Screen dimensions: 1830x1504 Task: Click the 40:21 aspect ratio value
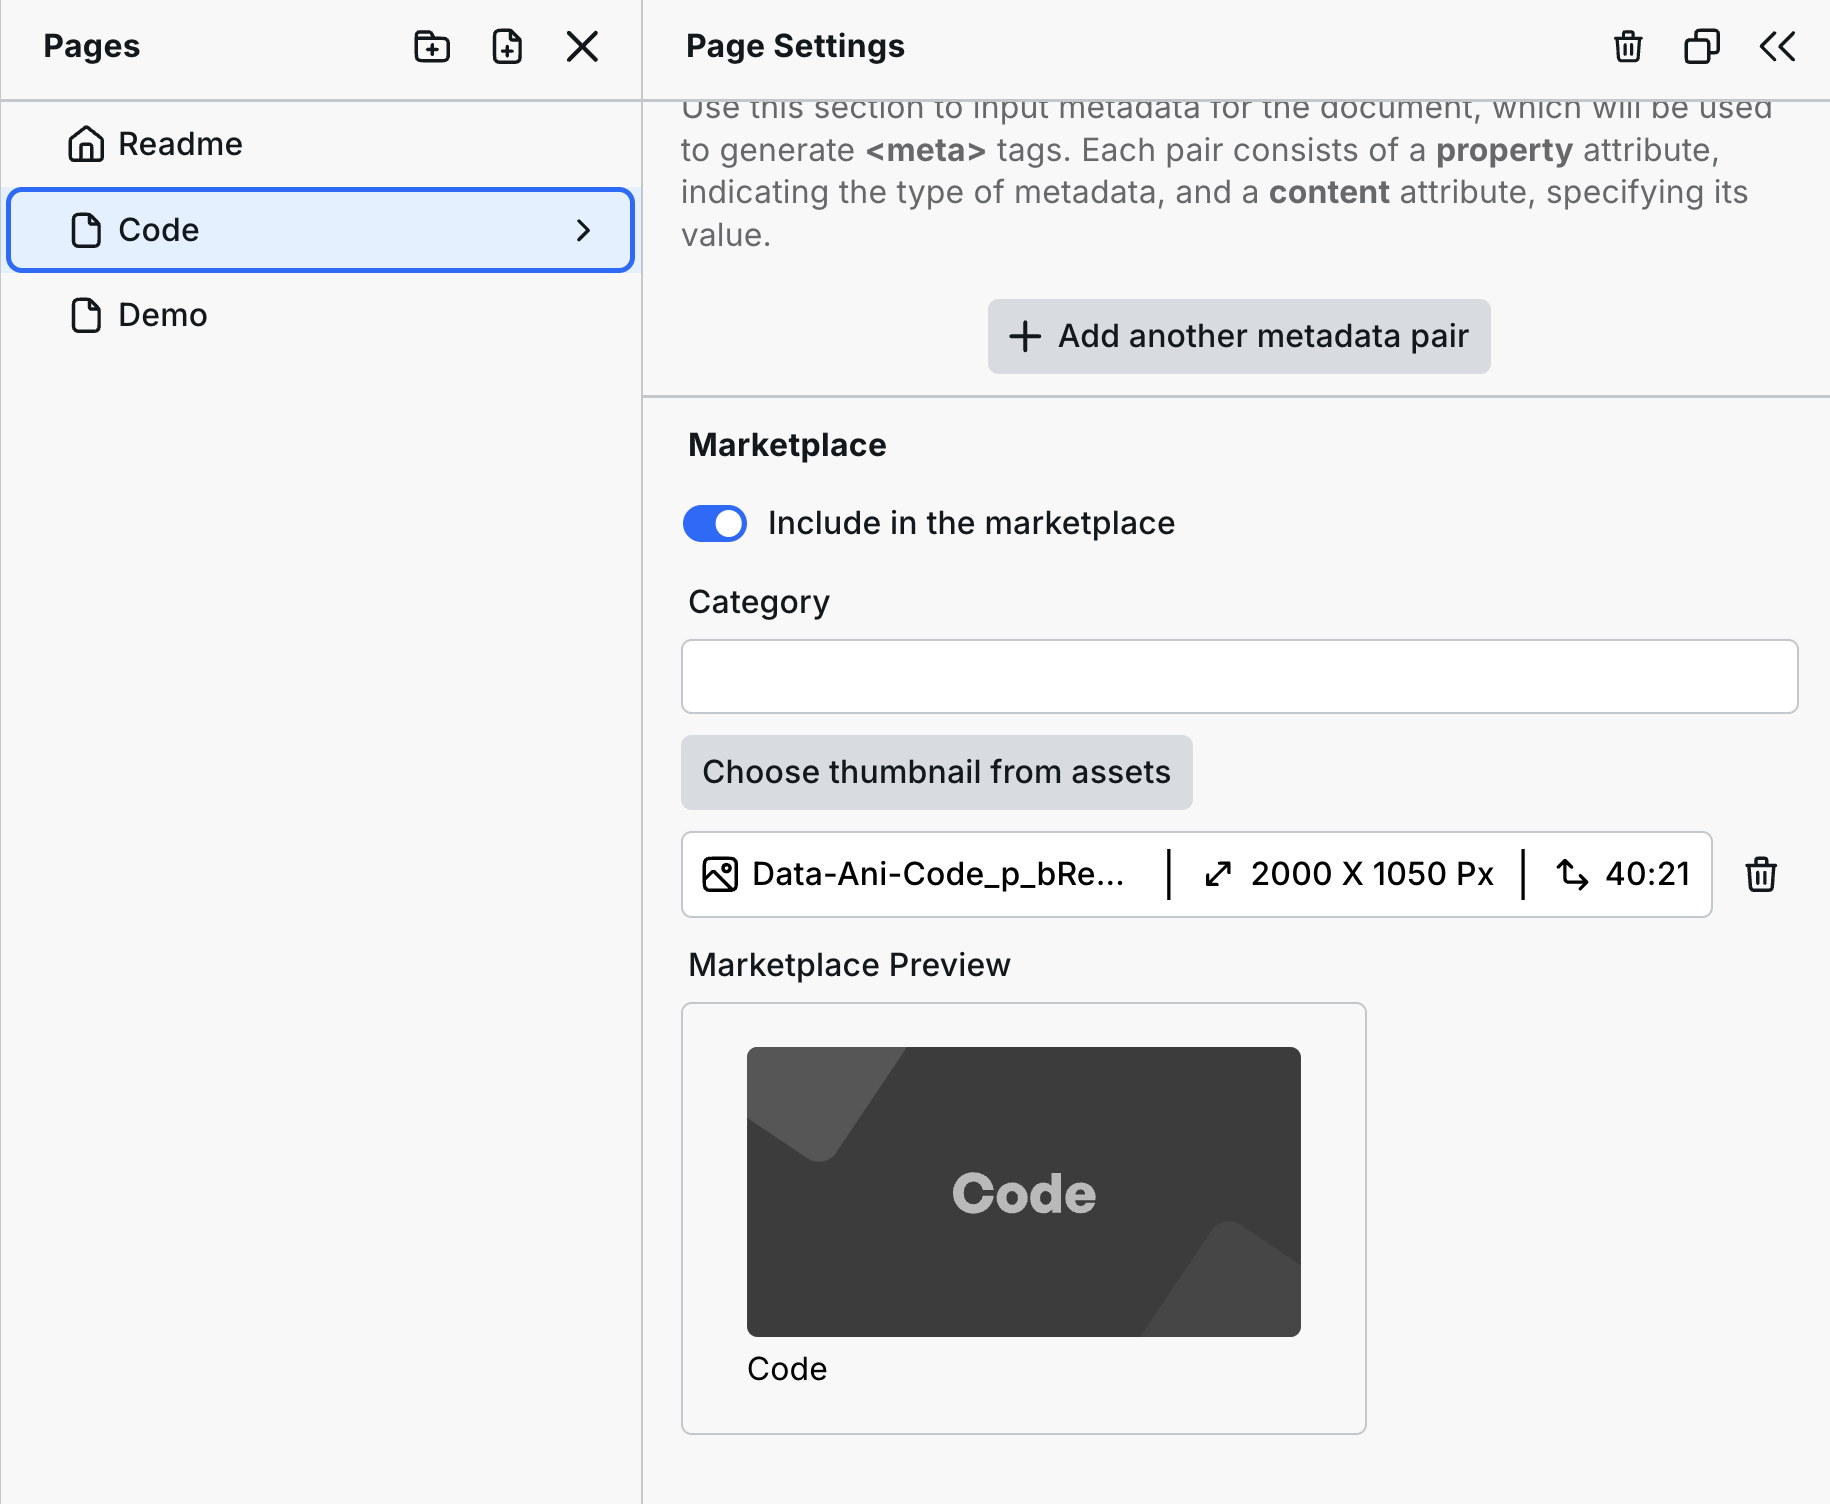click(x=1647, y=874)
